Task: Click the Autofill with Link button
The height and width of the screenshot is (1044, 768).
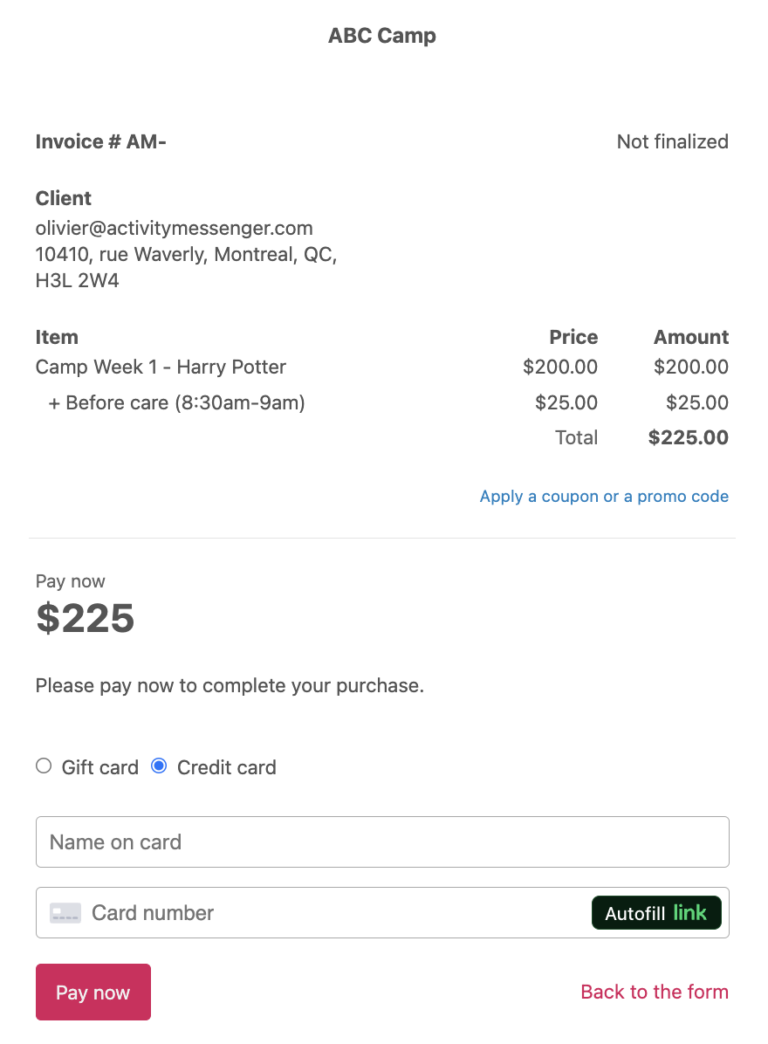Action: (656, 912)
